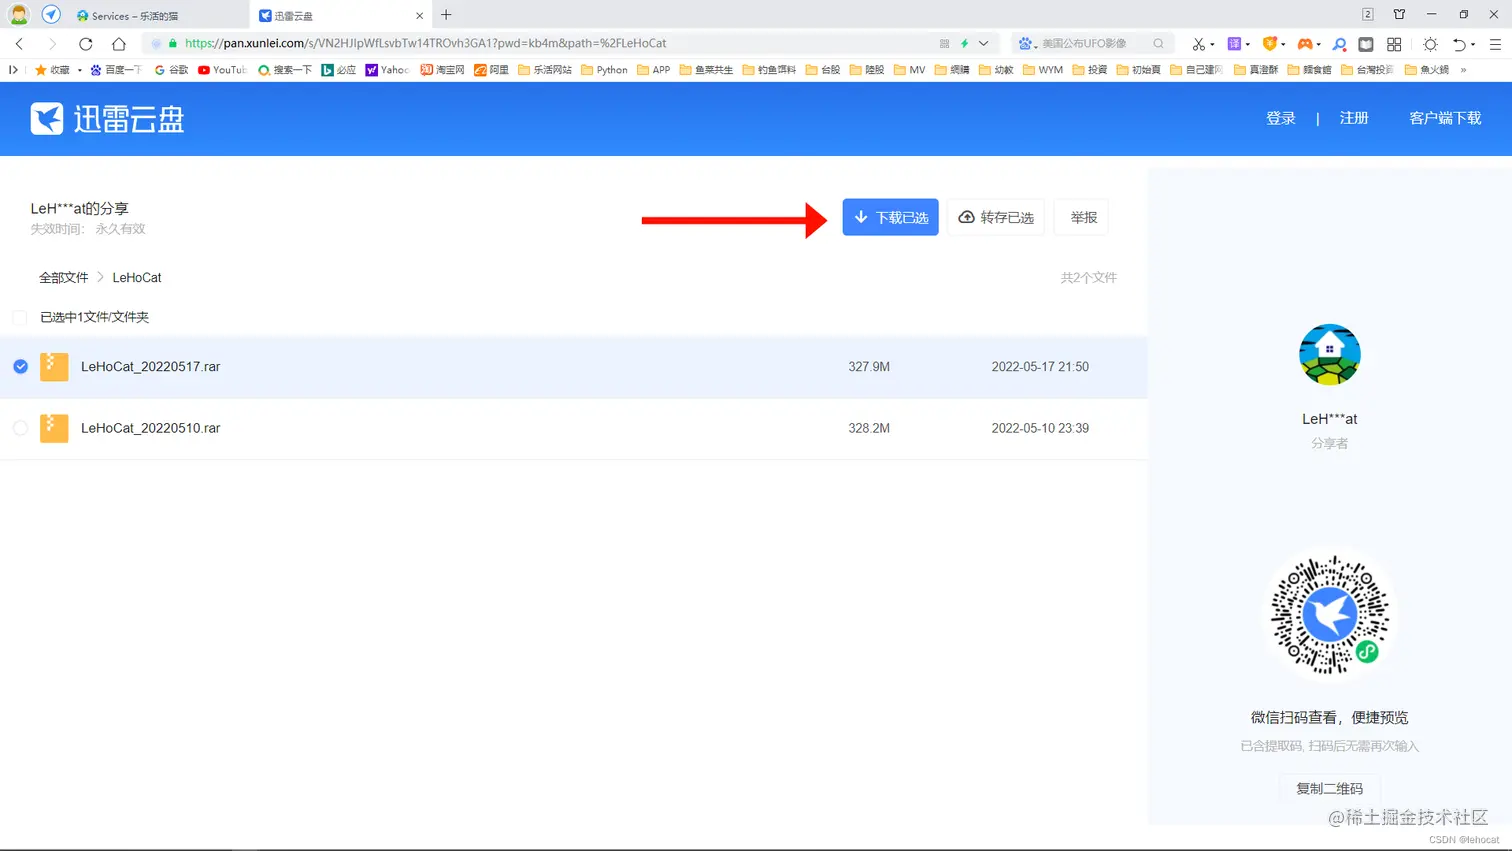Toggle the select-all files checkbox
Image resolution: width=1512 pixels, height=851 pixels.
coord(20,317)
